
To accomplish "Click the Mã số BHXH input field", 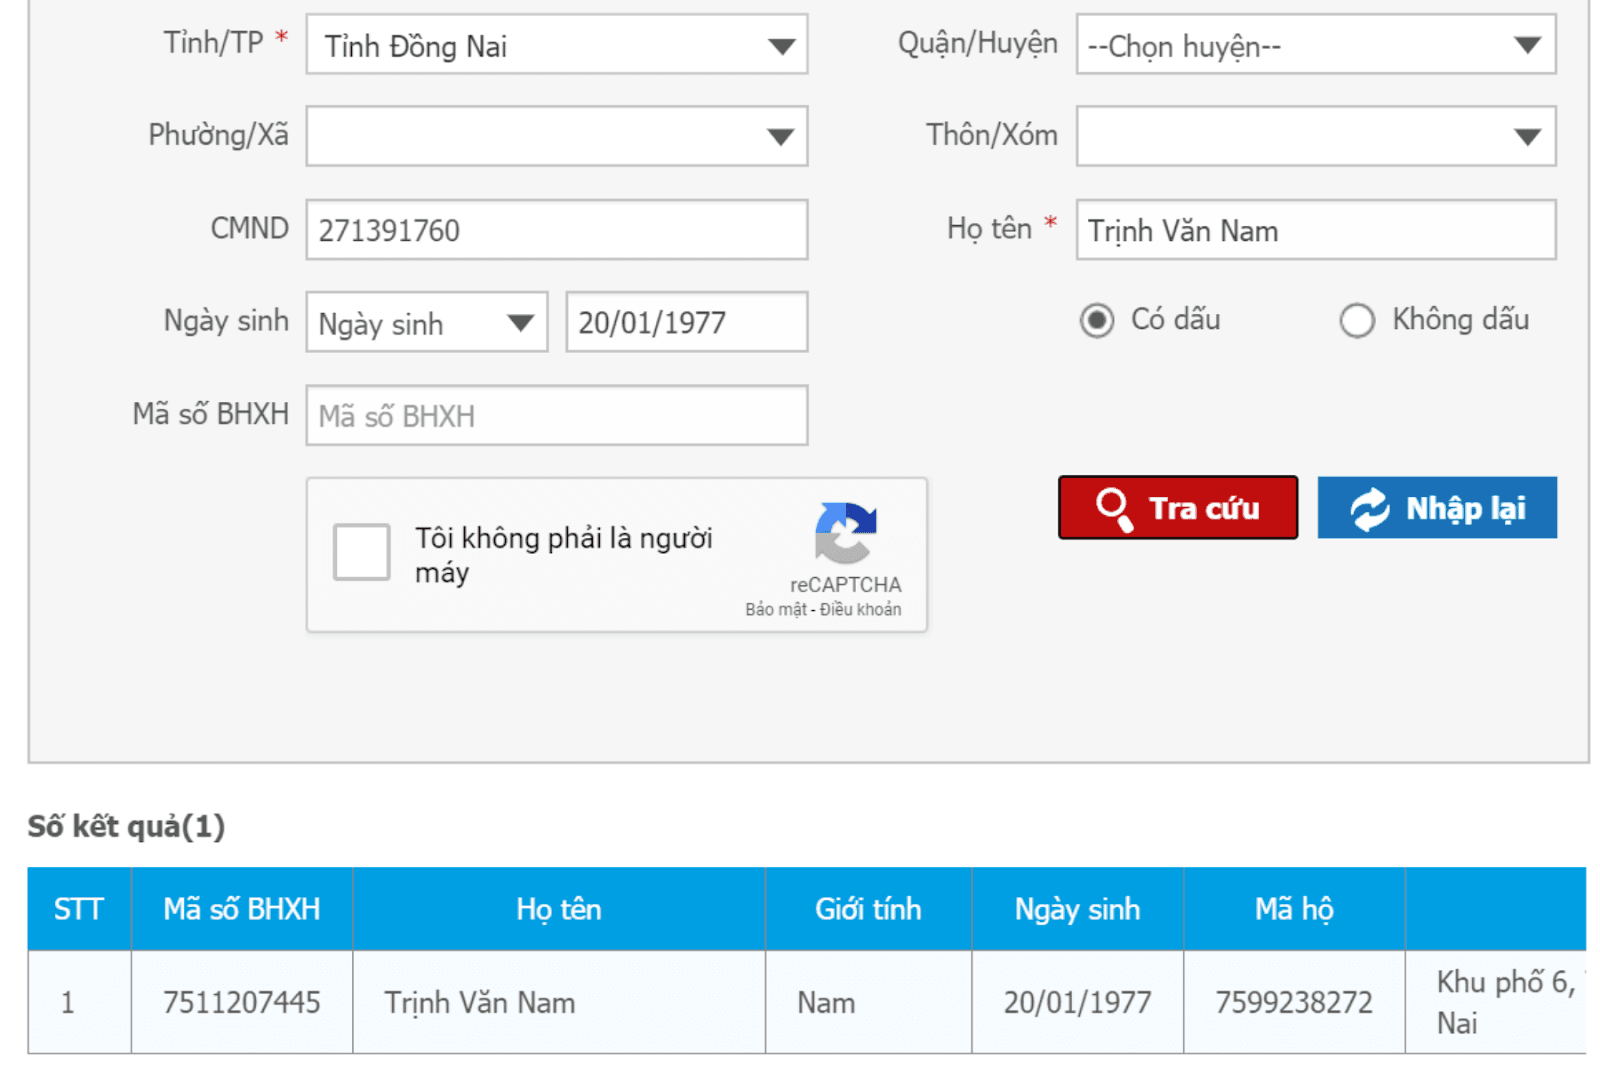I will tap(556, 415).
